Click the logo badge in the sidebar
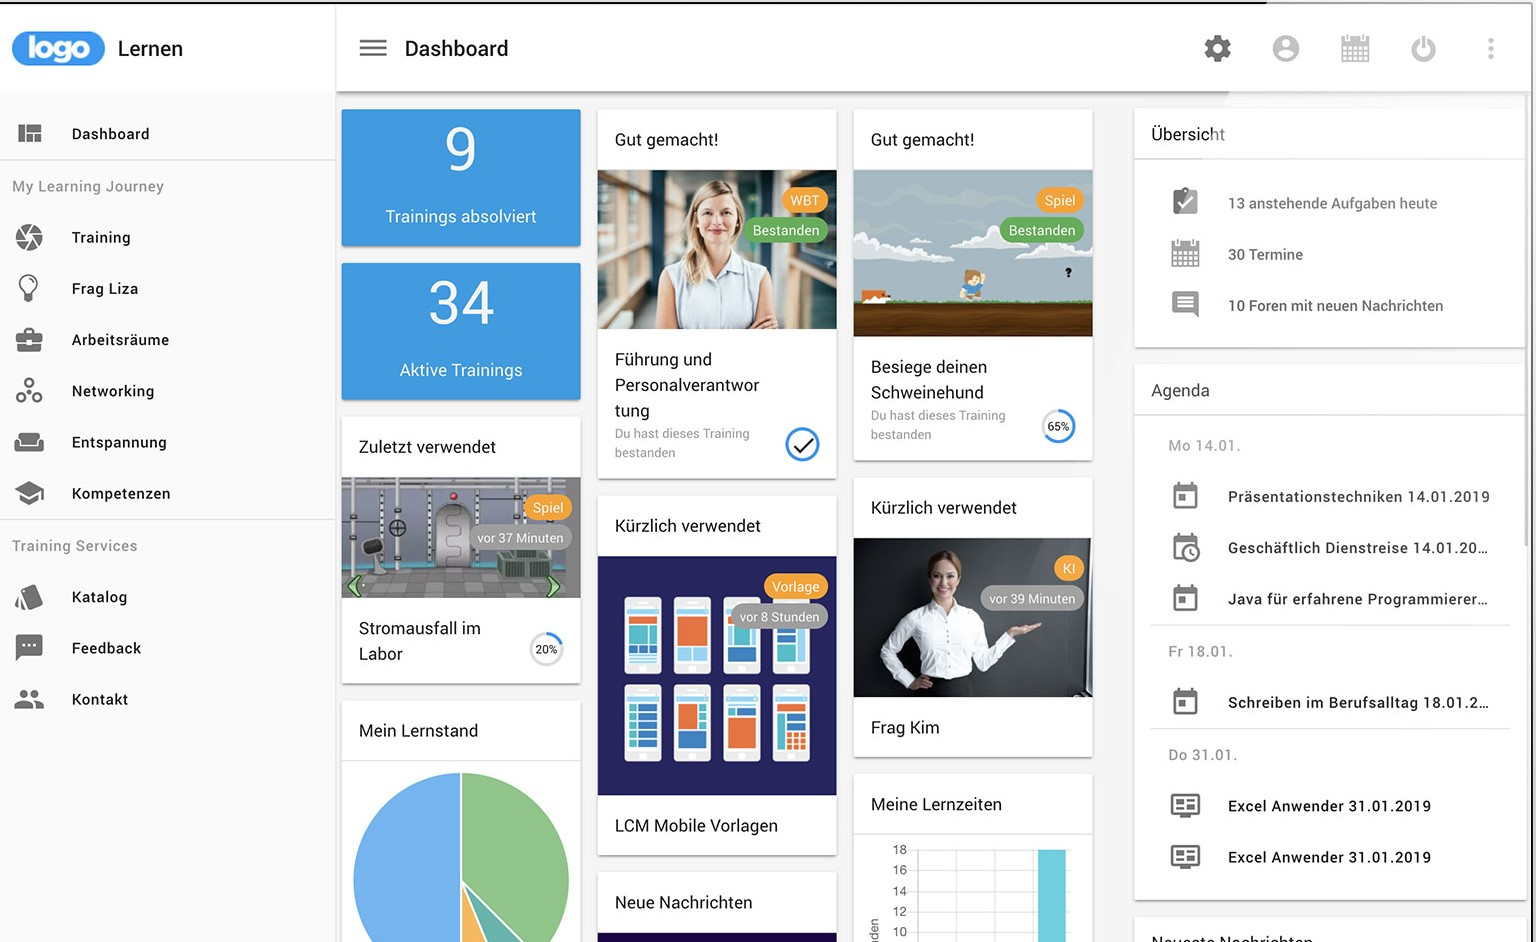Viewport: 1536px width, 942px height. pos(58,48)
